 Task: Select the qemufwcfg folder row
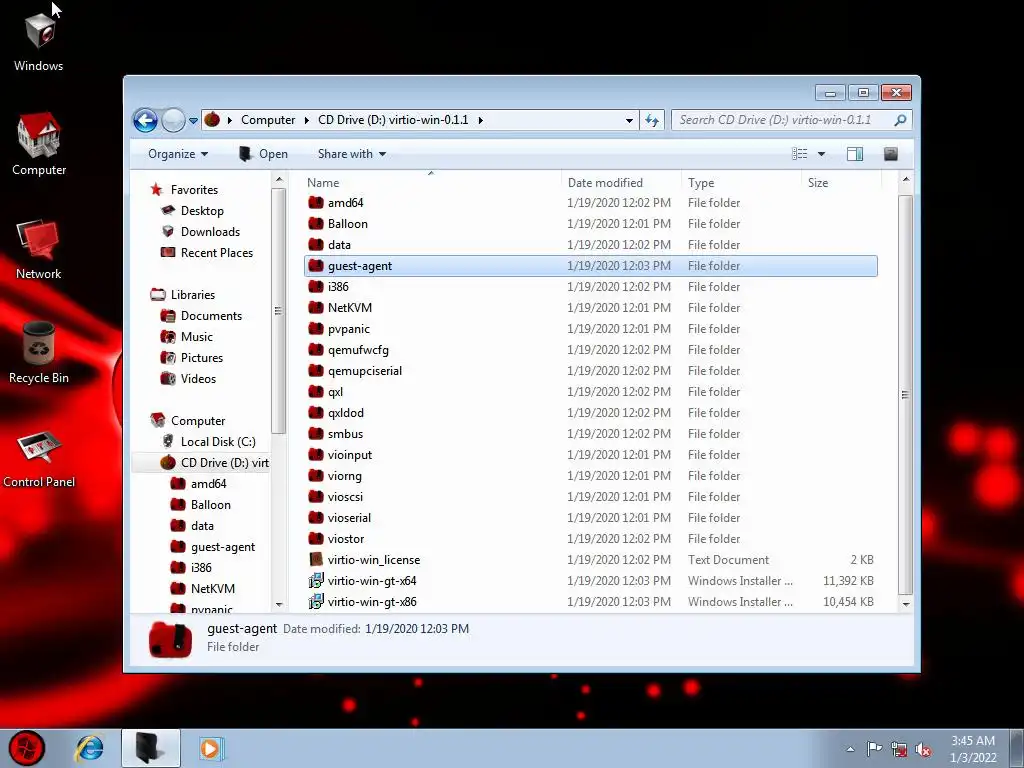[591, 350]
